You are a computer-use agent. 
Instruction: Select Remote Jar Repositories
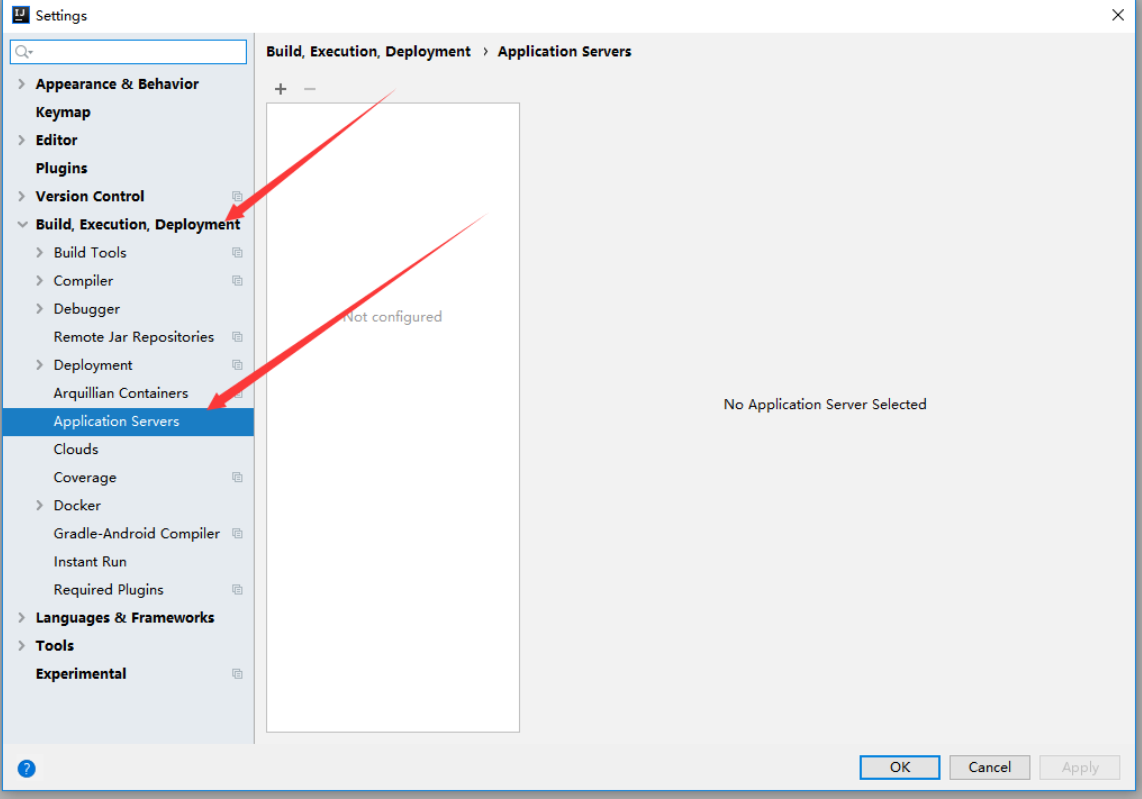point(134,337)
